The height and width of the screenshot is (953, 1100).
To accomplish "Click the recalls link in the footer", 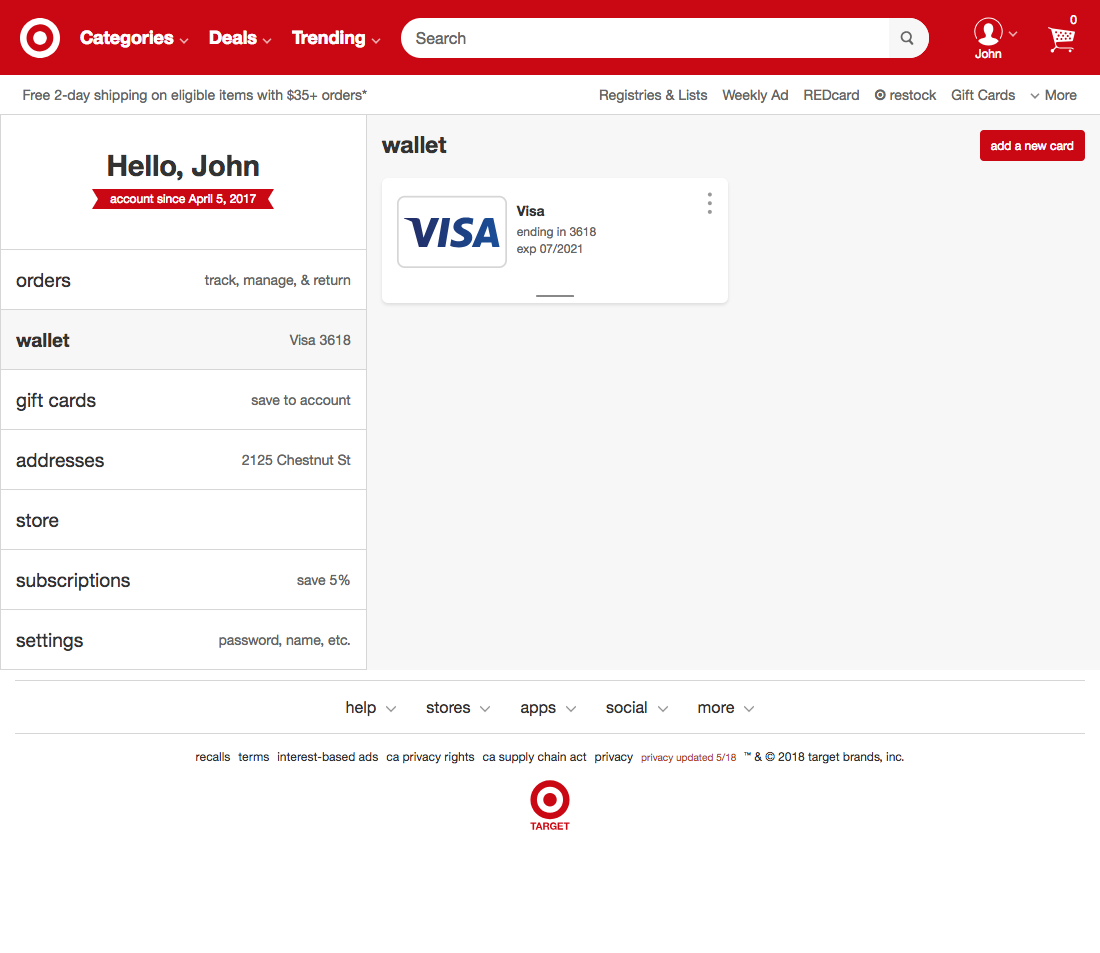I will (212, 757).
